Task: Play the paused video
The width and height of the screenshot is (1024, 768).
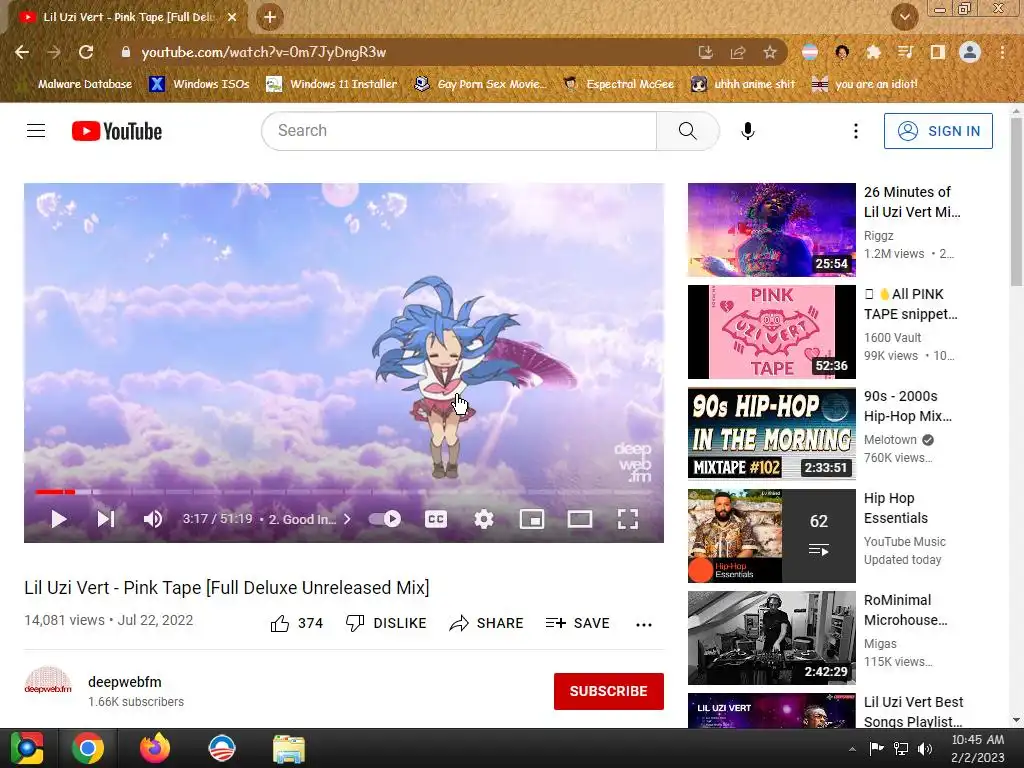Action: point(59,519)
